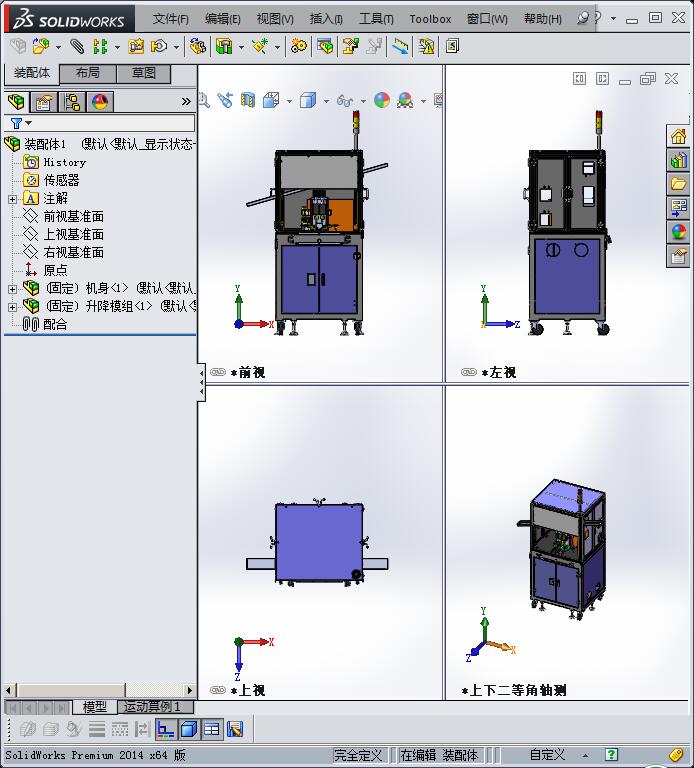
Task: Click the Exploded View toolbar icon
Action: pyautogui.click(x=351, y=47)
